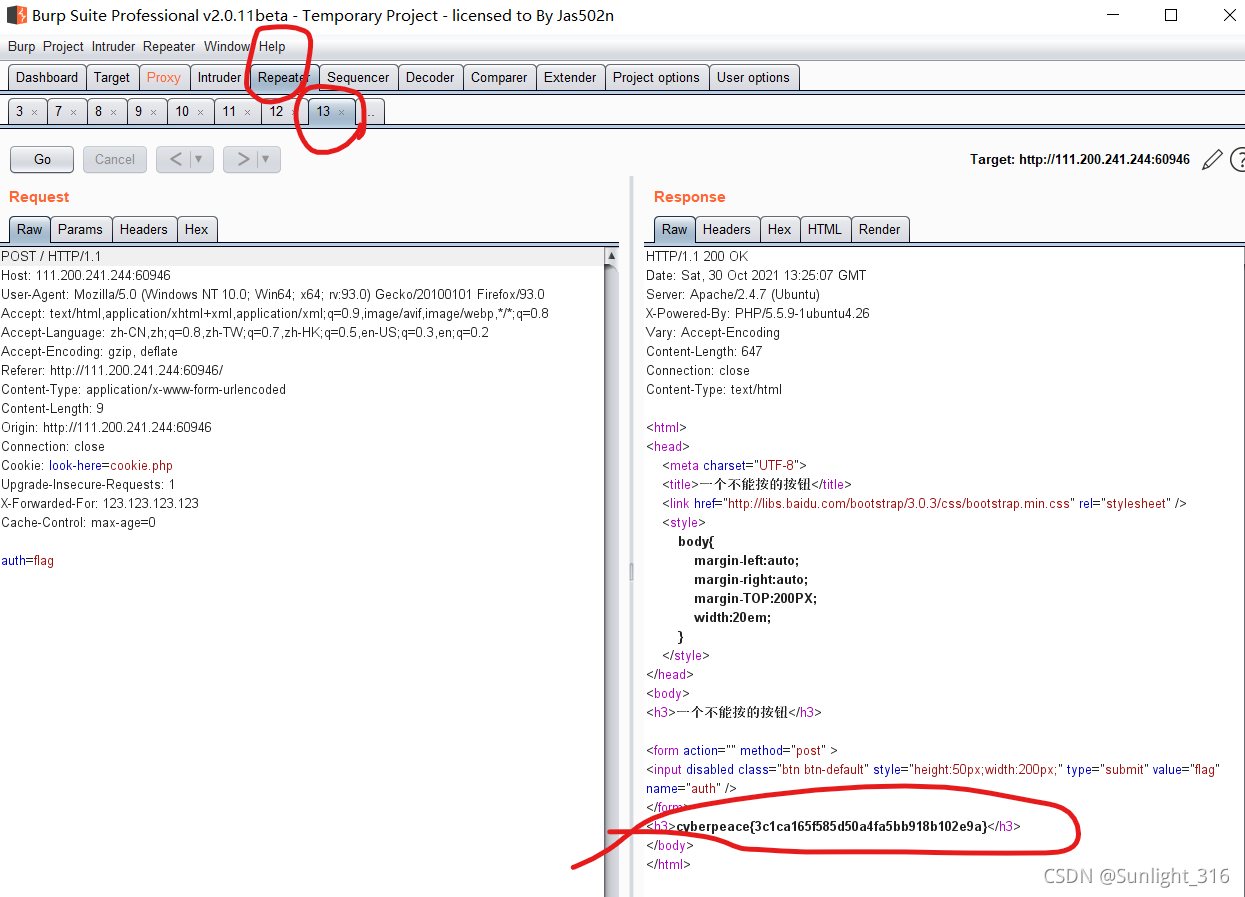Open the Project menu
This screenshot has height=897, width=1245.
click(63, 46)
